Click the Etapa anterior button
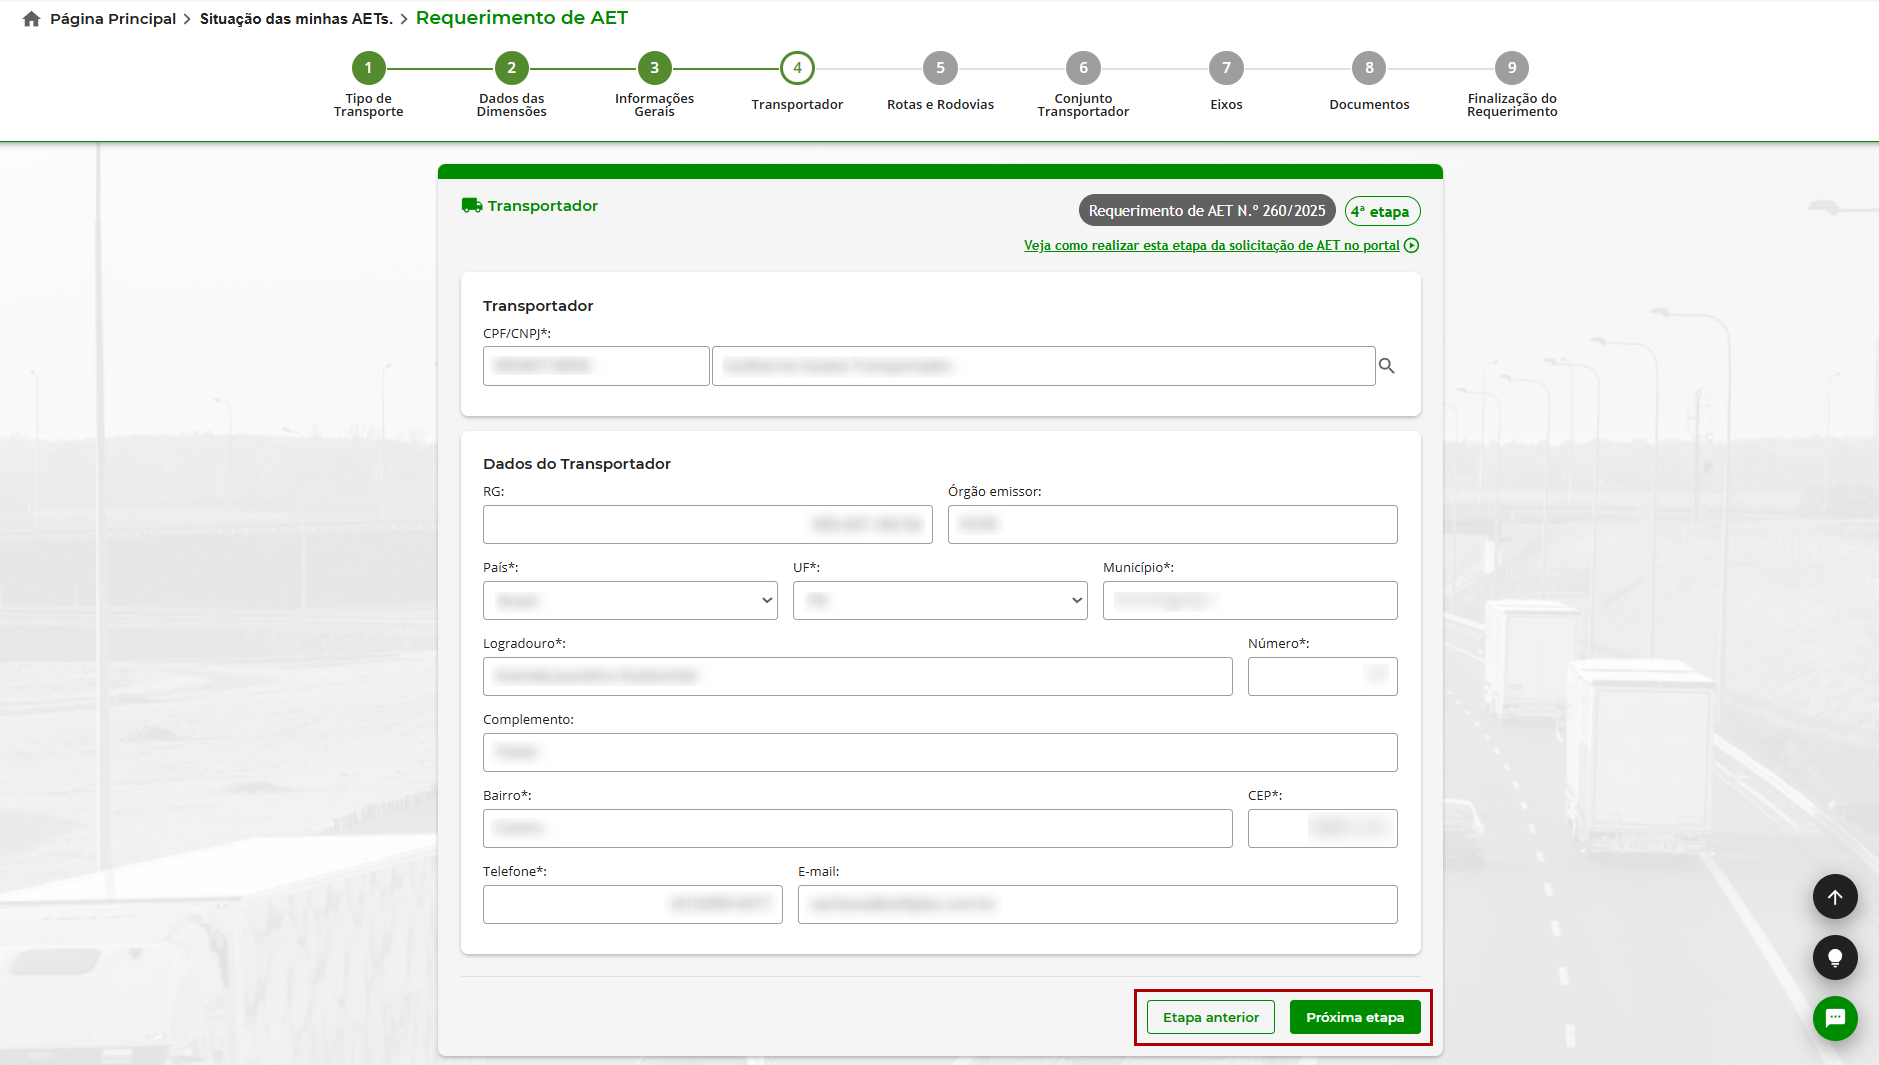1879x1065 pixels. [x=1210, y=1017]
